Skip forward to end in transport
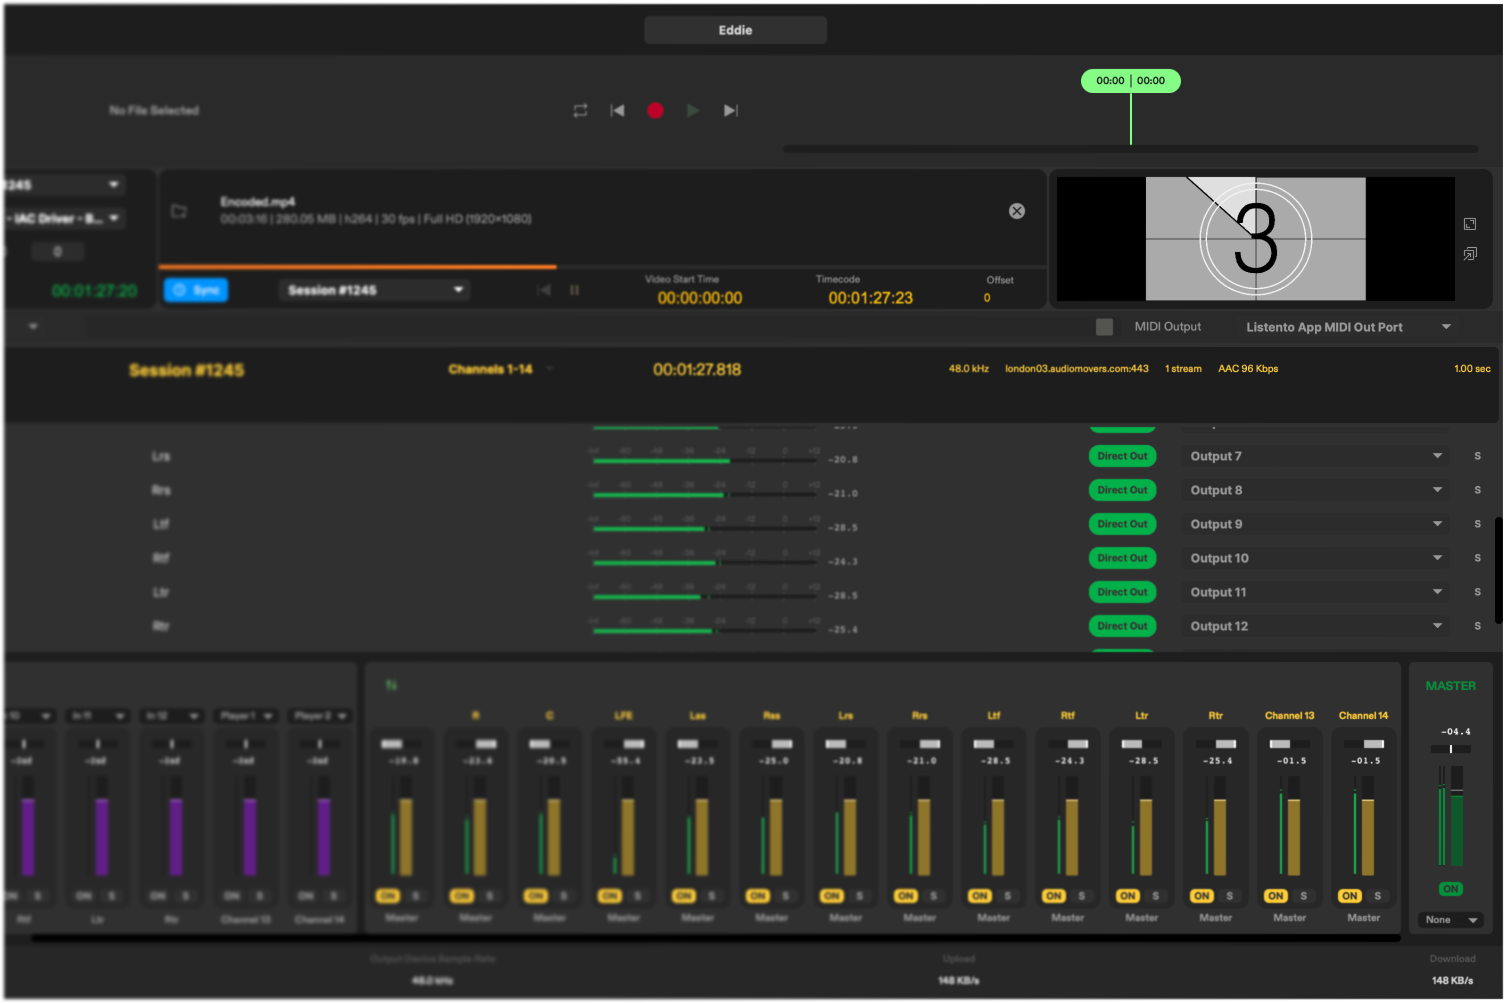The image size is (1507, 1003). pyautogui.click(x=731, y=111)
